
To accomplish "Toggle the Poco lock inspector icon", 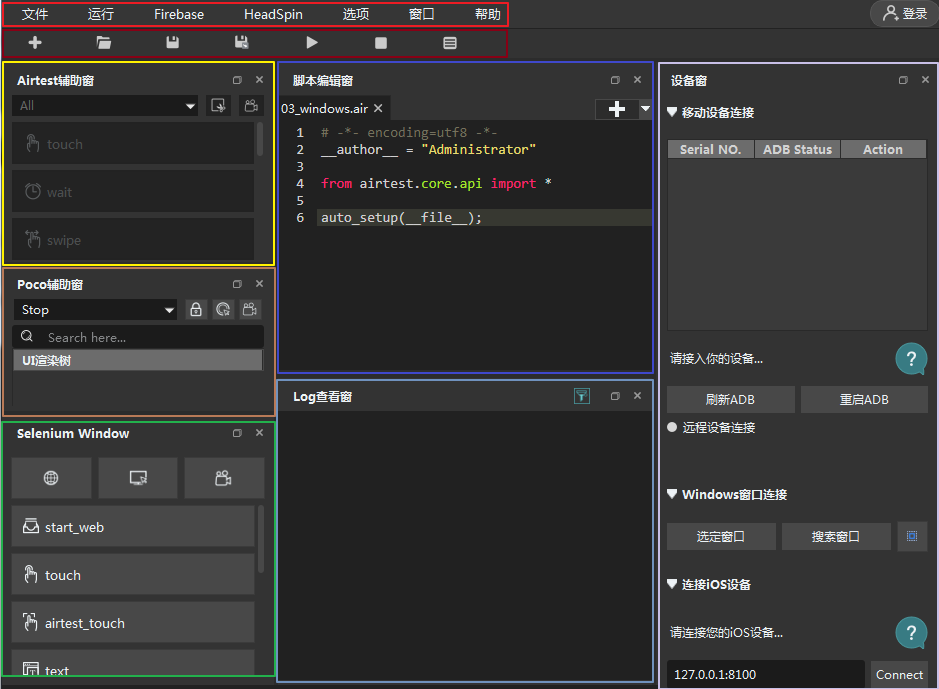I will tap(196, 309).
